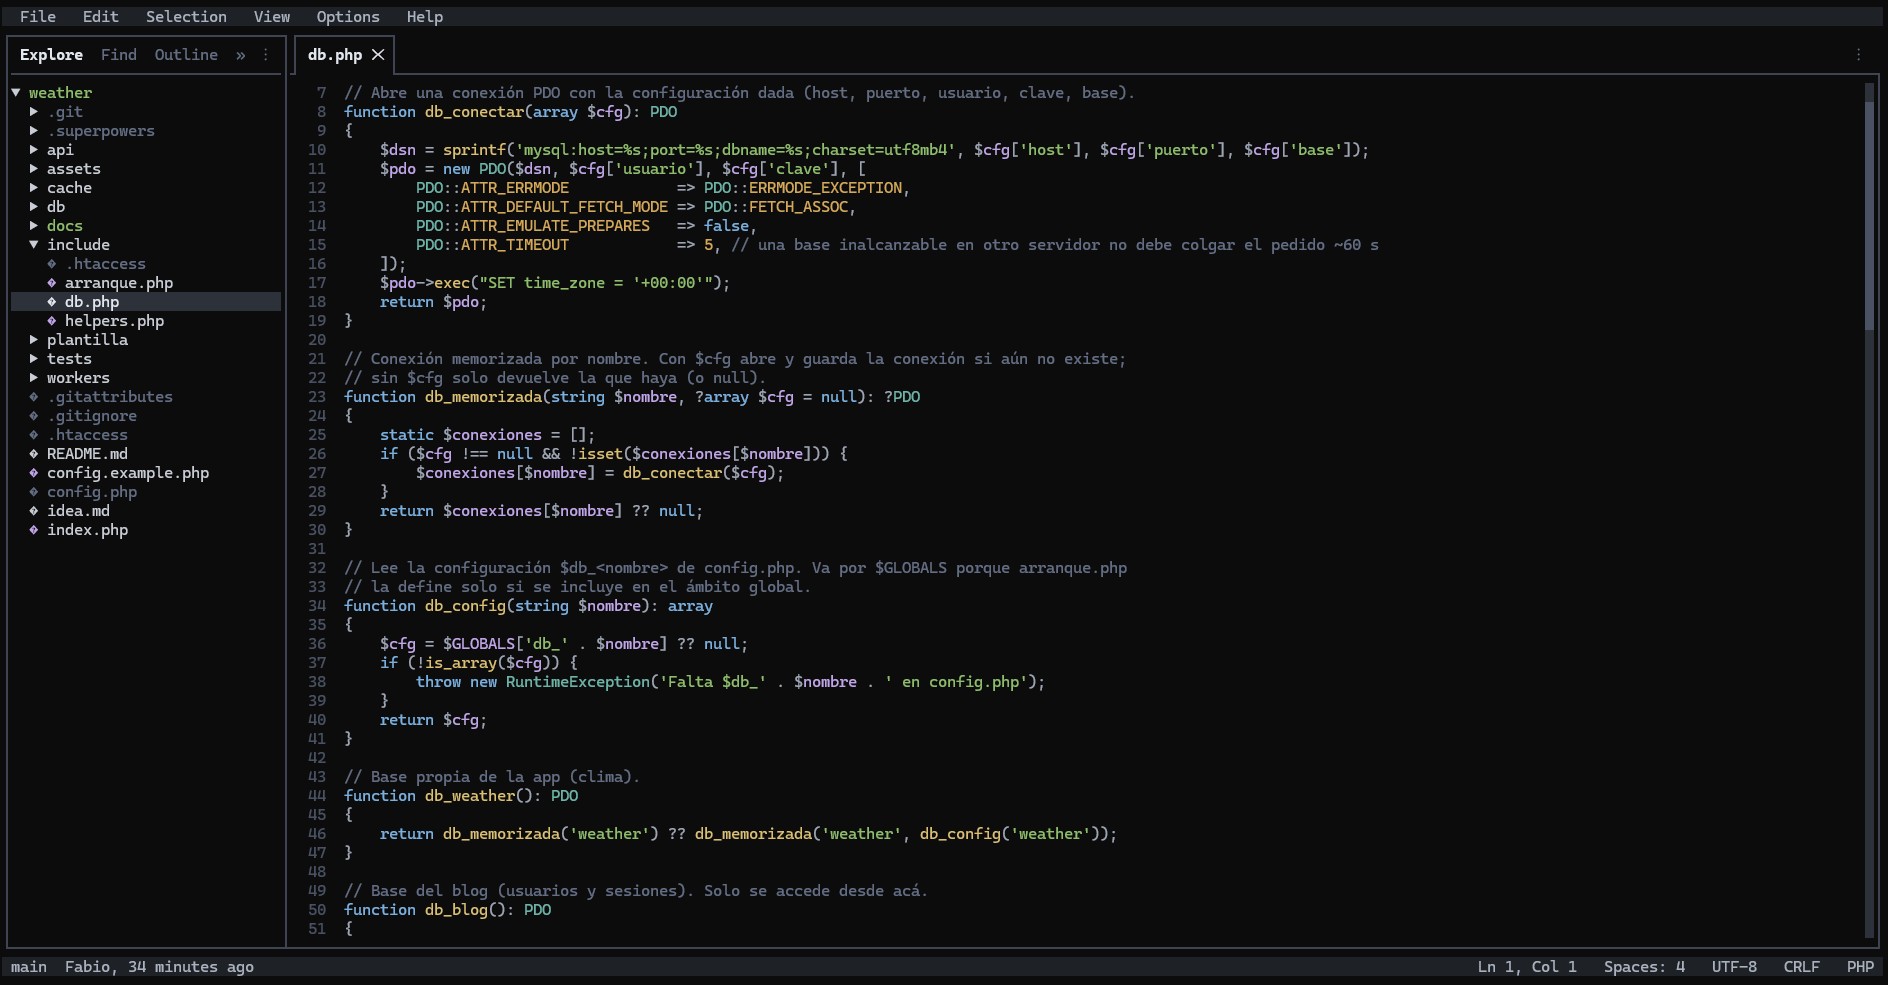Expand the workers folder
Viewport: 1888px width, 985px height.
click(34, 378)
